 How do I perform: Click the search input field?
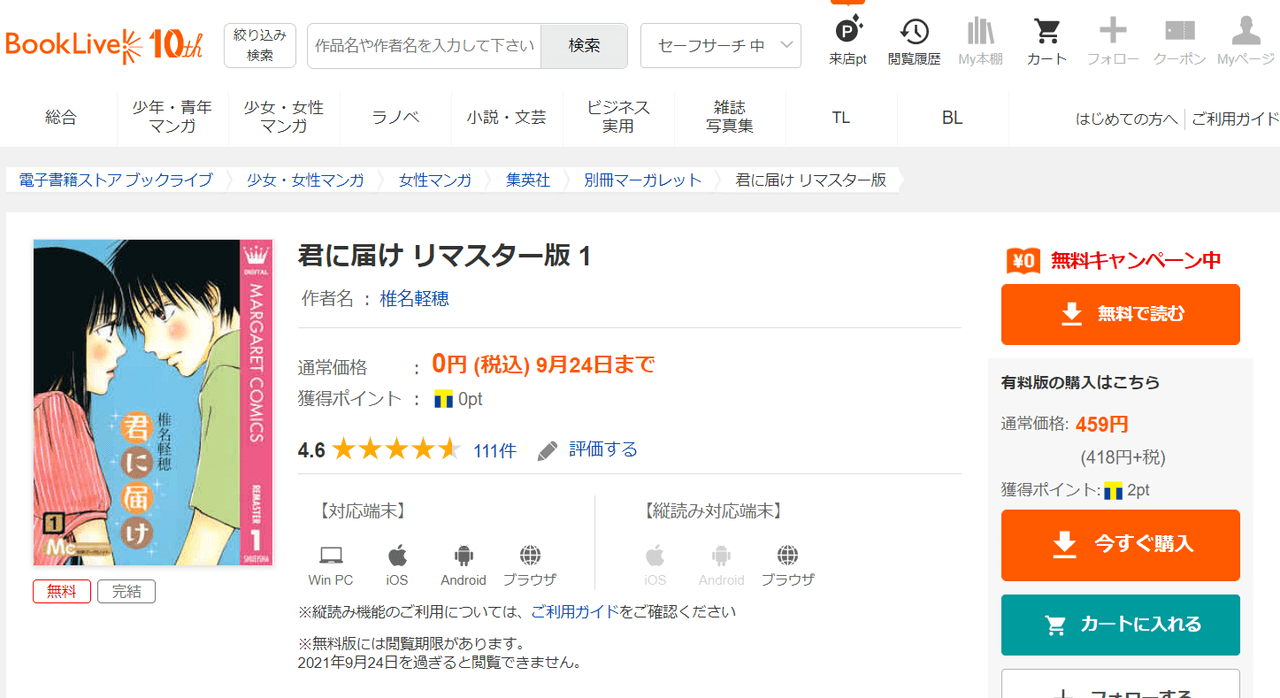[x=424, y=46]
